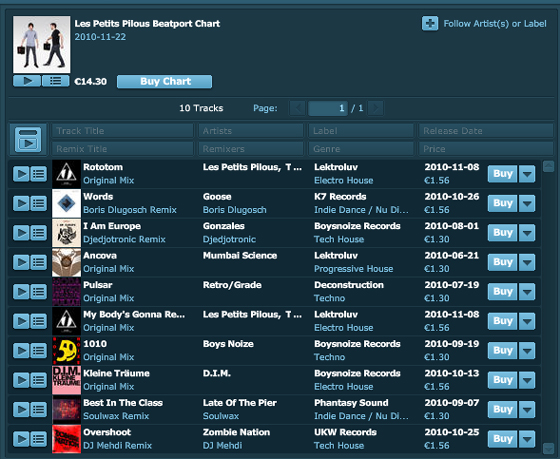Open the Electro House genre for Rototom

(x=344, y=181)
